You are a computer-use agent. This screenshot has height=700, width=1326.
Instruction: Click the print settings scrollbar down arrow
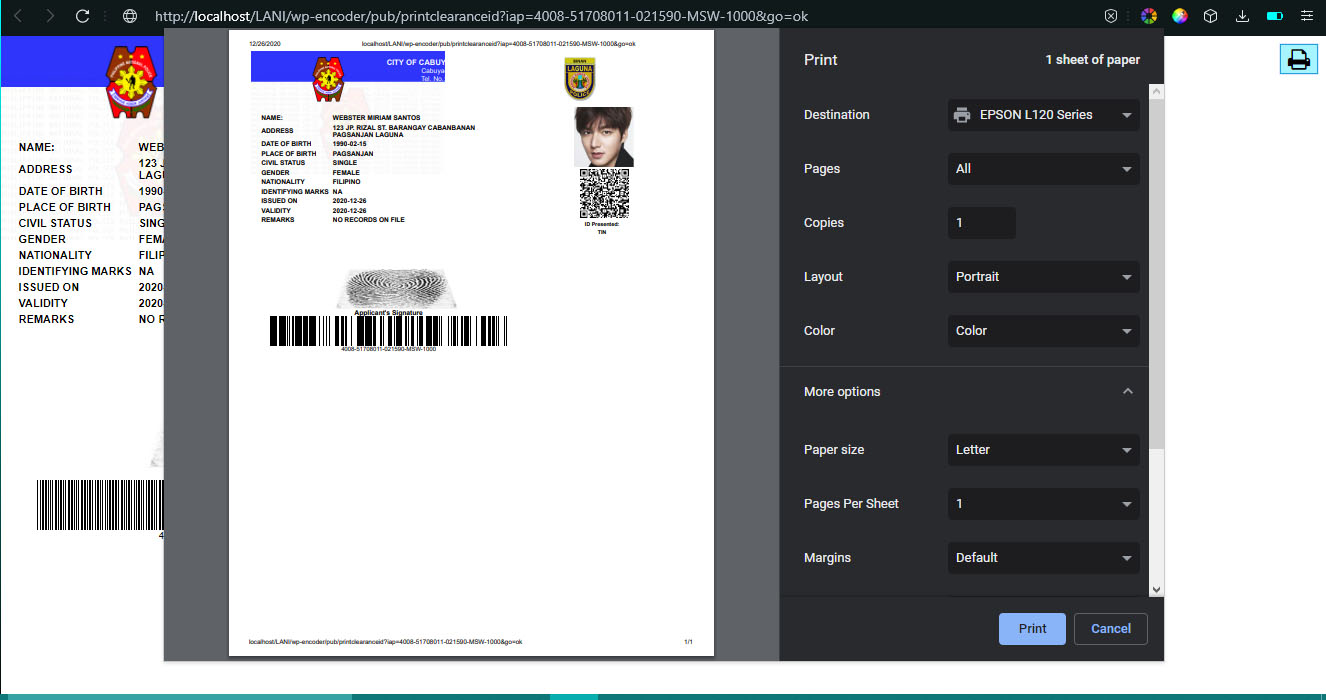pos(1157,590)
